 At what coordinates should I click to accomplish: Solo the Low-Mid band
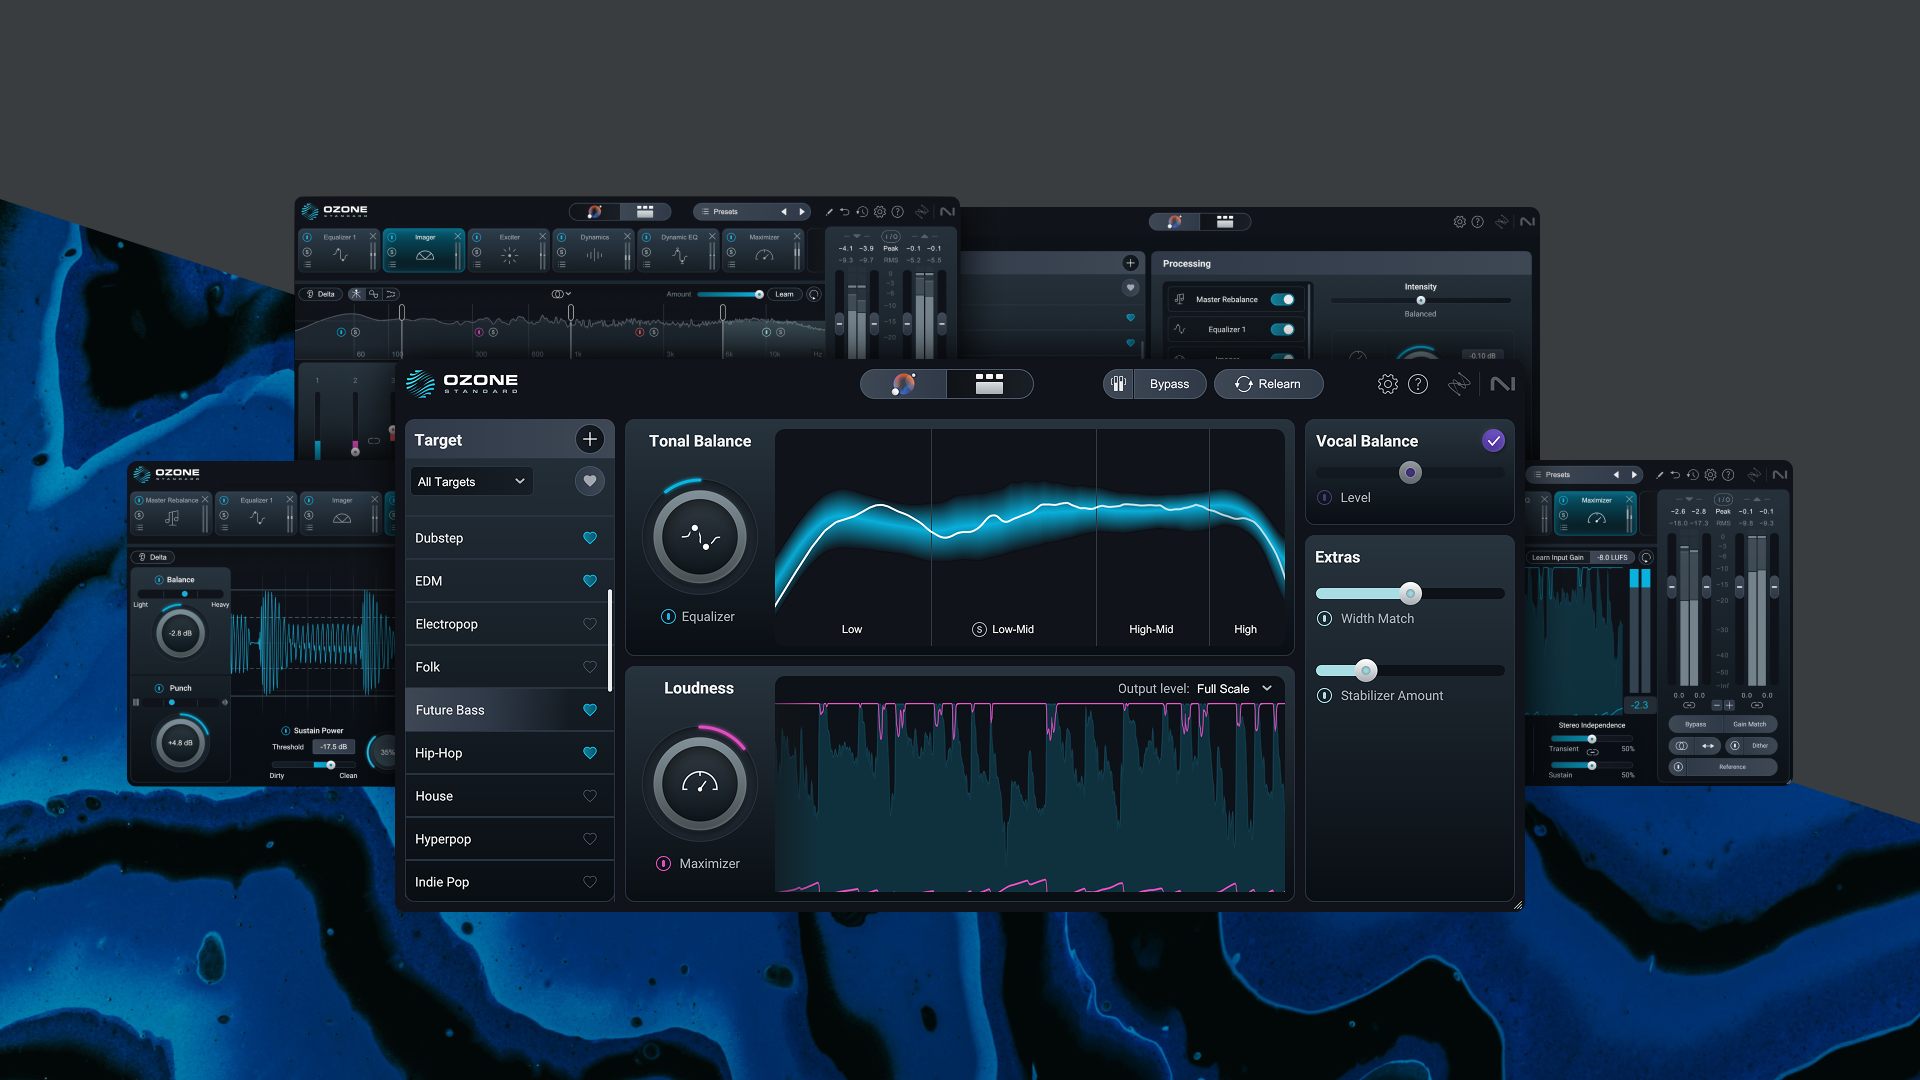(979, 629)
